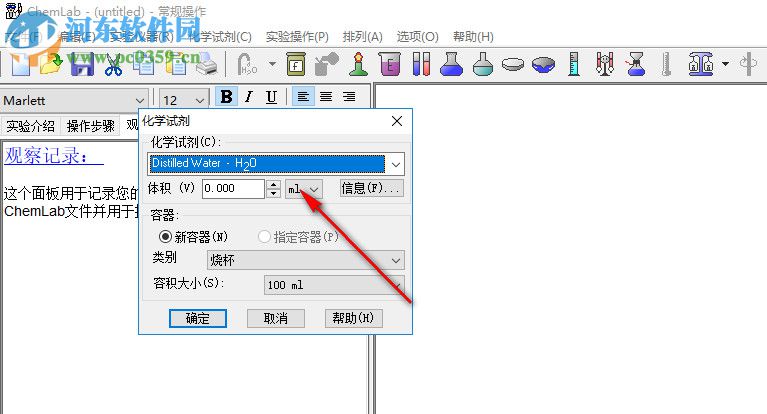Expand the arrow beside the water tap icon
Viewport: 767px width, 414px height.
pyautogui.click(x=272, y=64)
